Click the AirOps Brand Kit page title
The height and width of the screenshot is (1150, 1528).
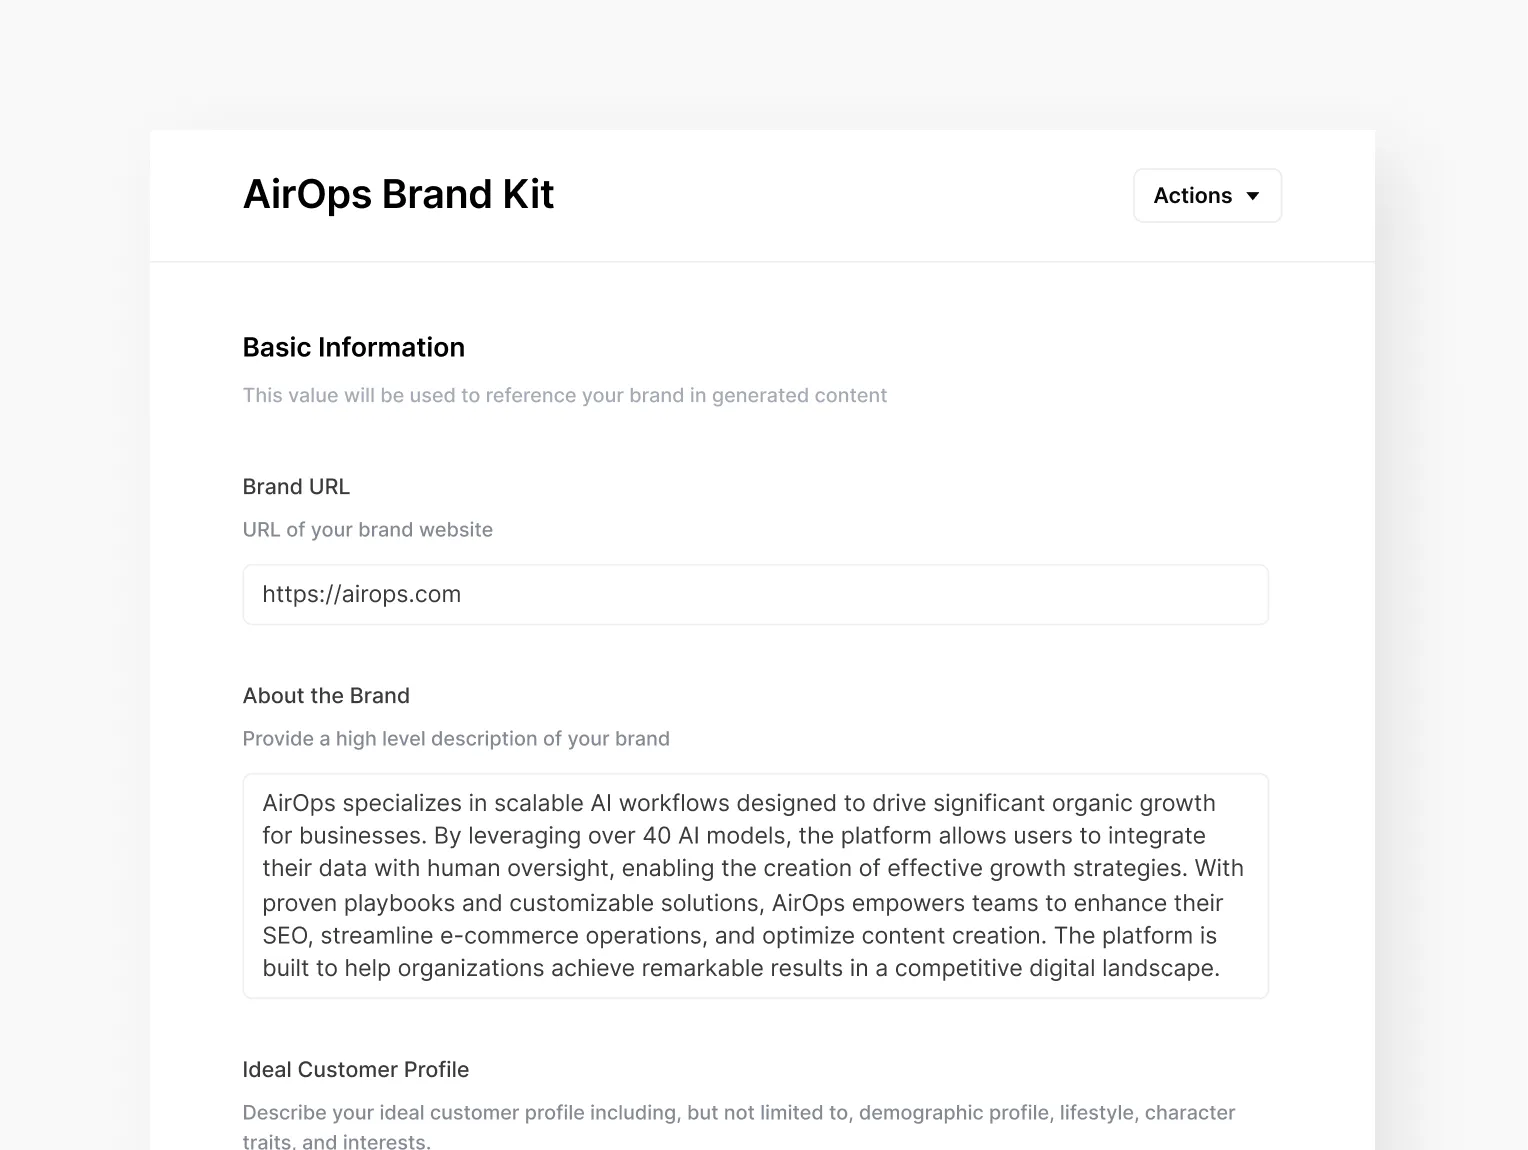398,194
